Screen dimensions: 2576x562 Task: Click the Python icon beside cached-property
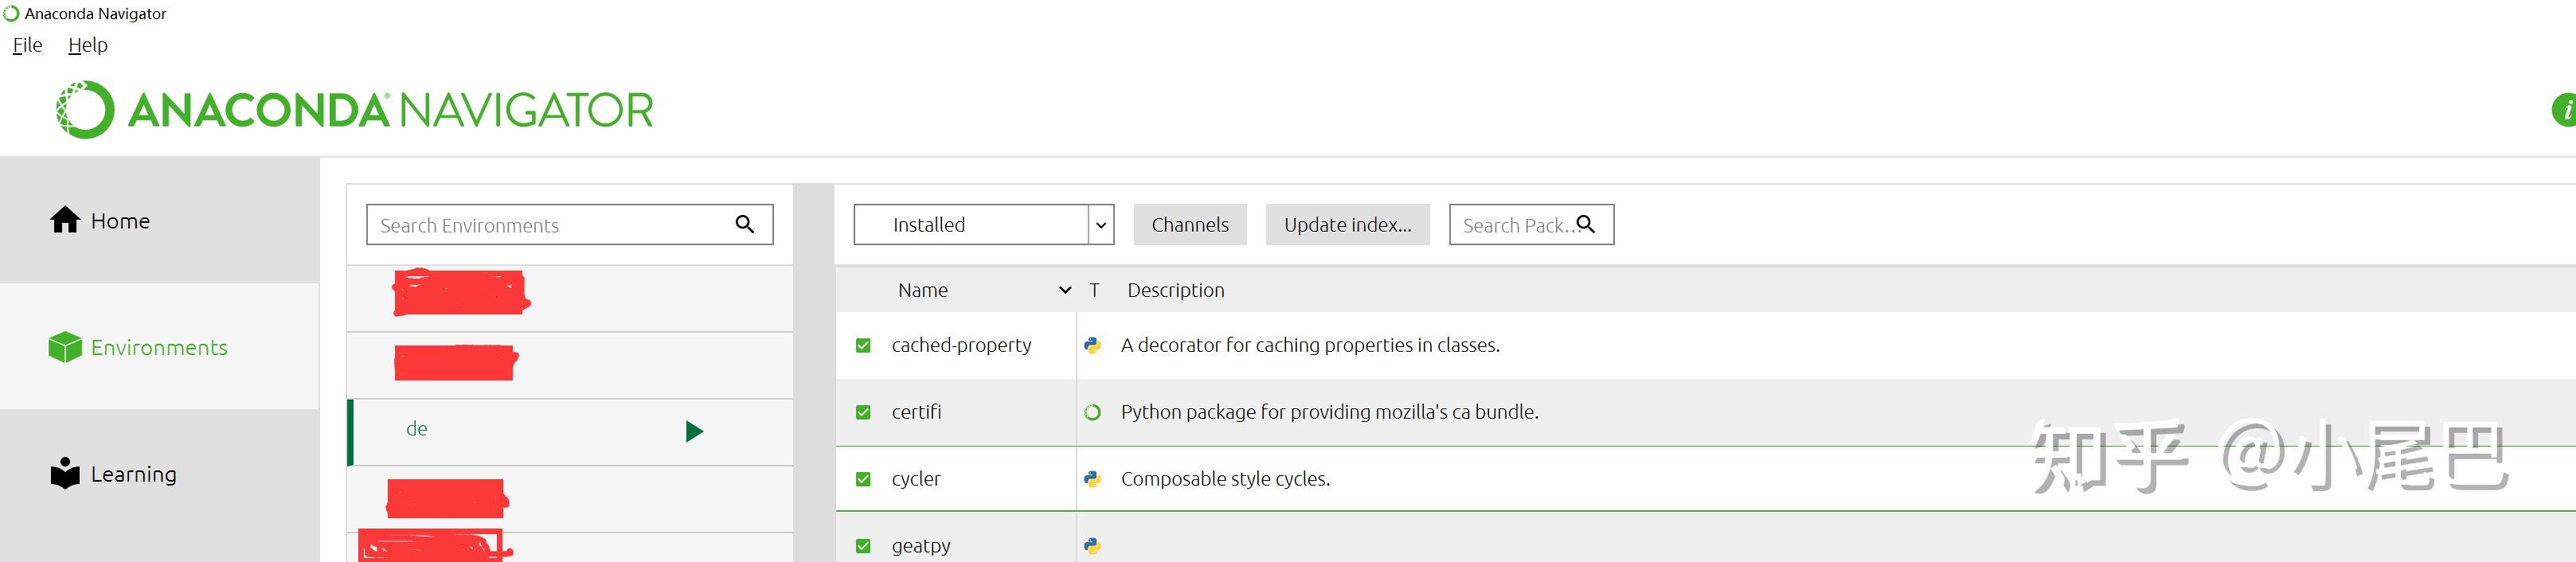click(x=1093, y=345)
